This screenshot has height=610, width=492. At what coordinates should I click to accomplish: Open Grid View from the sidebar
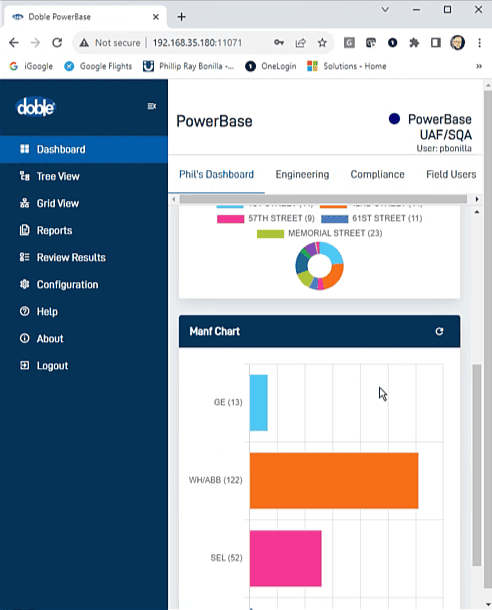tap(84, 203)
